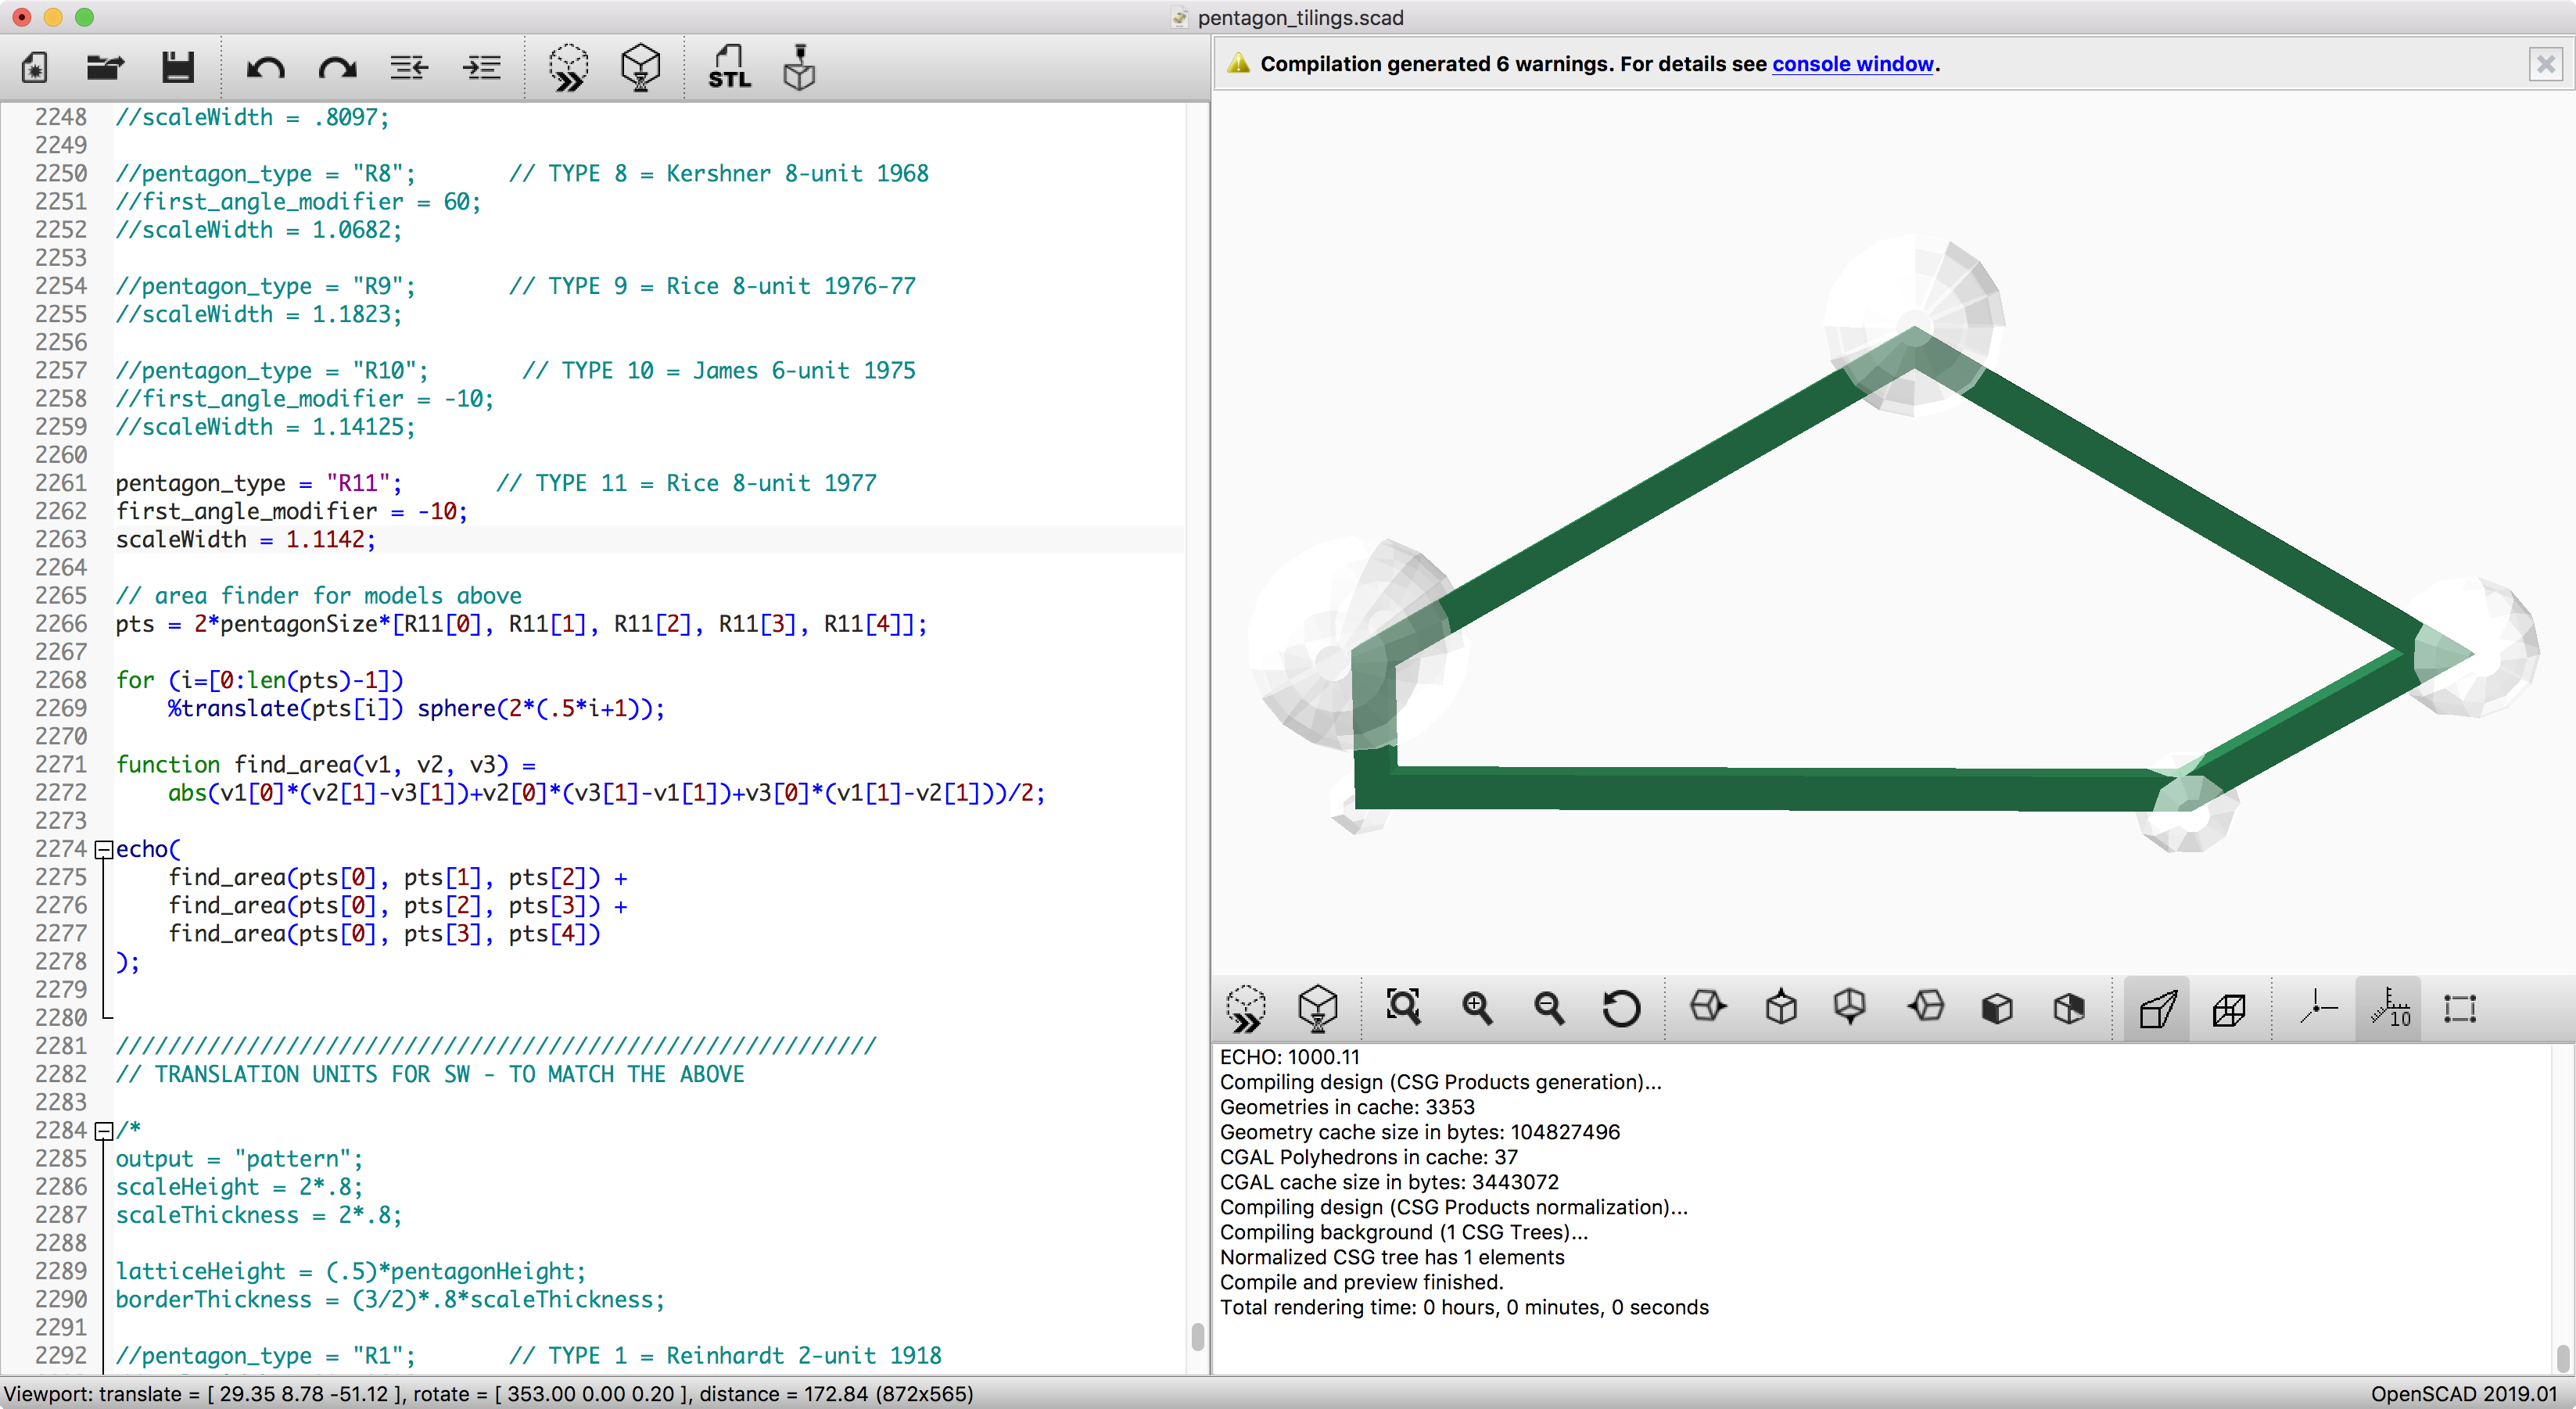Toggle show edges

(x=2459, y=1008)
